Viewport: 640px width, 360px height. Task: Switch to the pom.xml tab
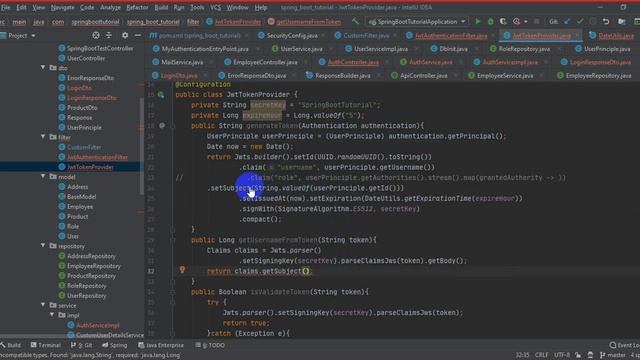[195, 36]
